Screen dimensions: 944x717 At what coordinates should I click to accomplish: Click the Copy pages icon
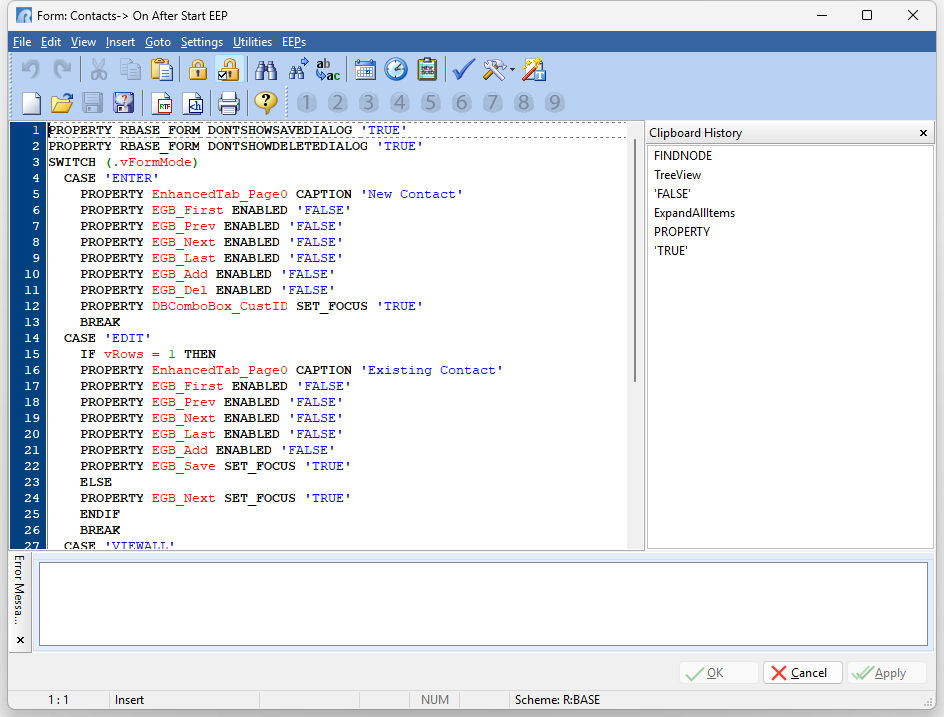(x=130, y=70)
